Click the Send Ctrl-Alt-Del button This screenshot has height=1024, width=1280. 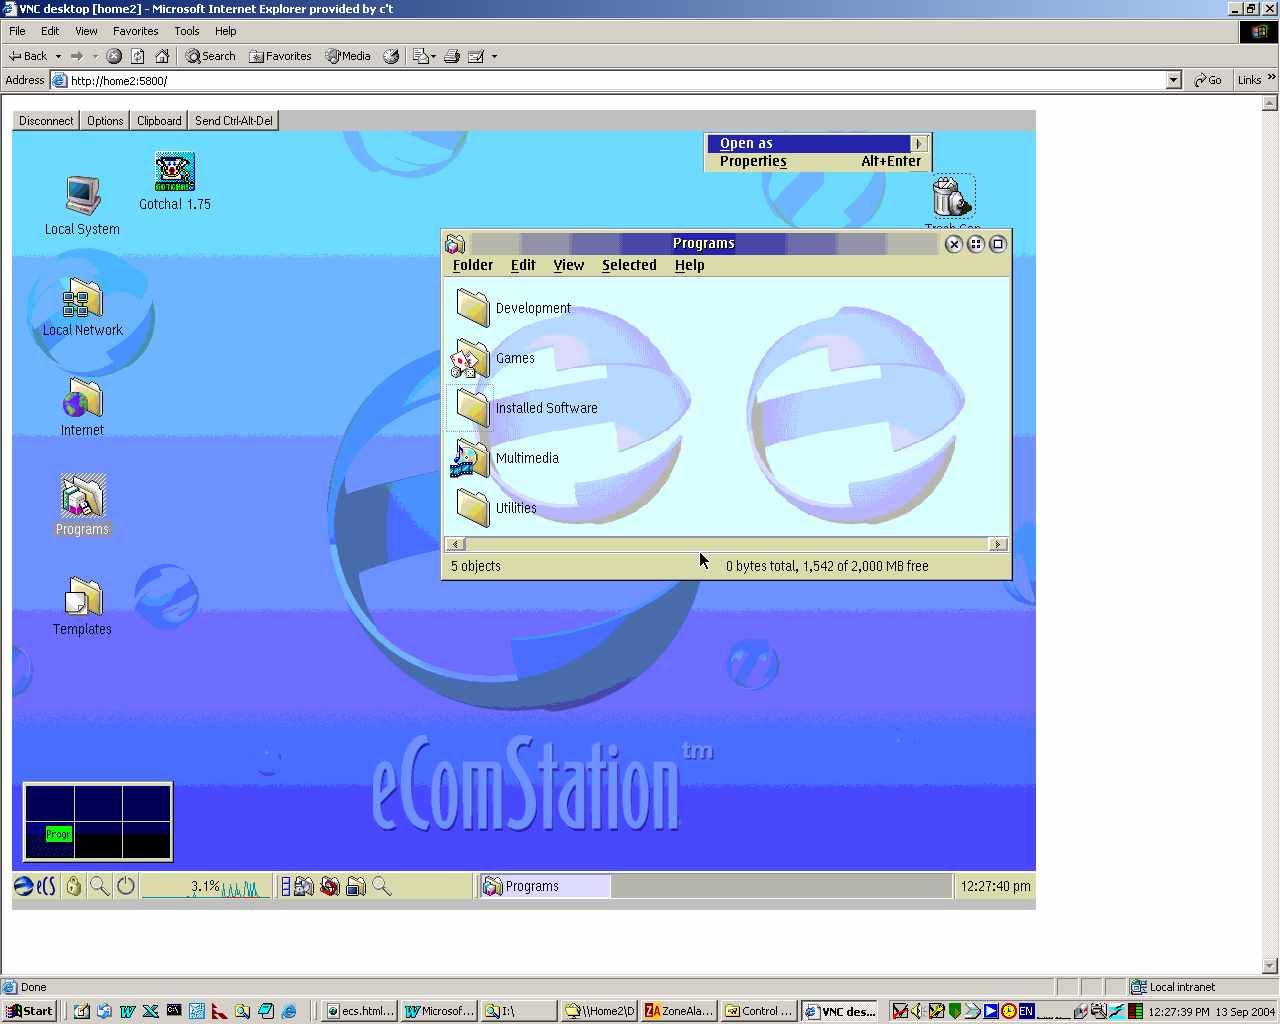pos(234,121)
